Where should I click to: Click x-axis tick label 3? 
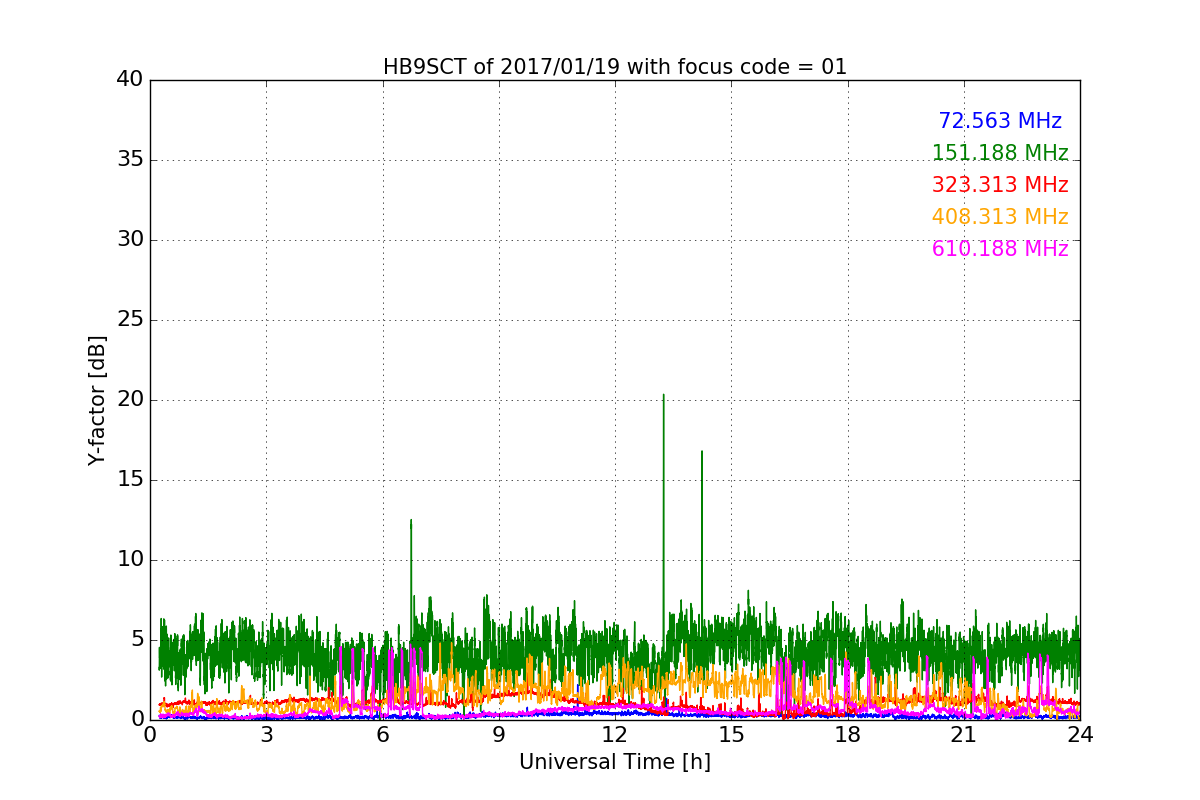[266, 735]
